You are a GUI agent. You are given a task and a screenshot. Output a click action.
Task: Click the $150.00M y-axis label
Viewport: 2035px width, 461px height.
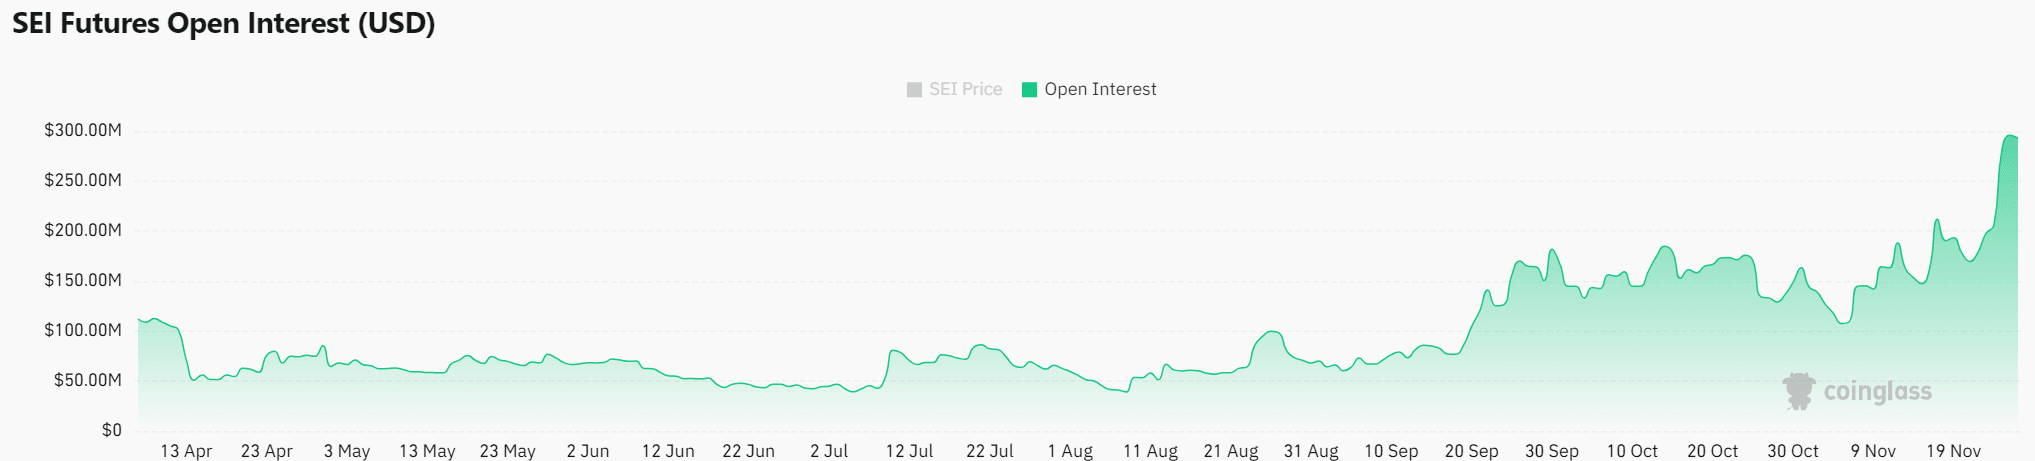83,280
